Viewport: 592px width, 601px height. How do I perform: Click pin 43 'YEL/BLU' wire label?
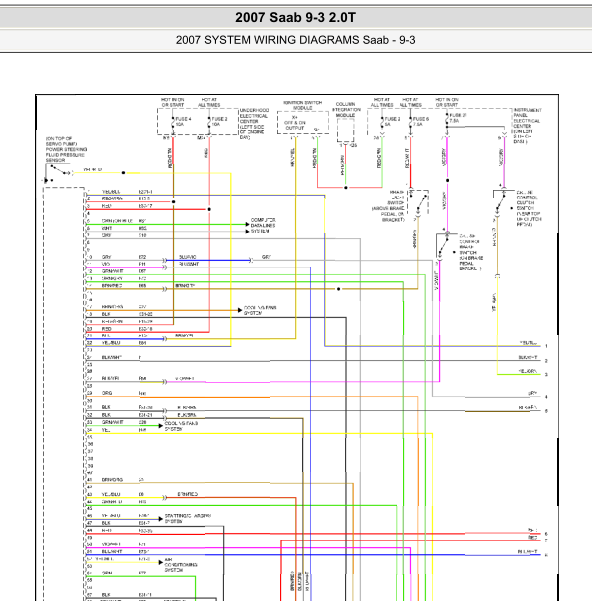point(111,494)
